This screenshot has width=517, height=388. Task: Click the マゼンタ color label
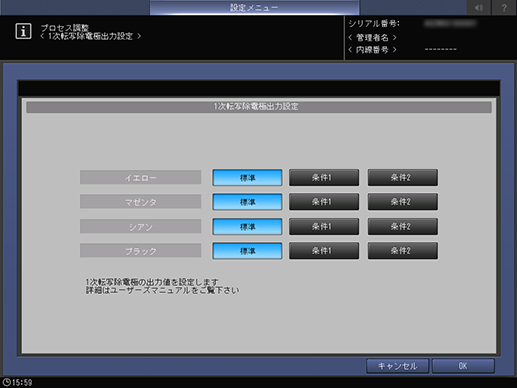[140, 202]
